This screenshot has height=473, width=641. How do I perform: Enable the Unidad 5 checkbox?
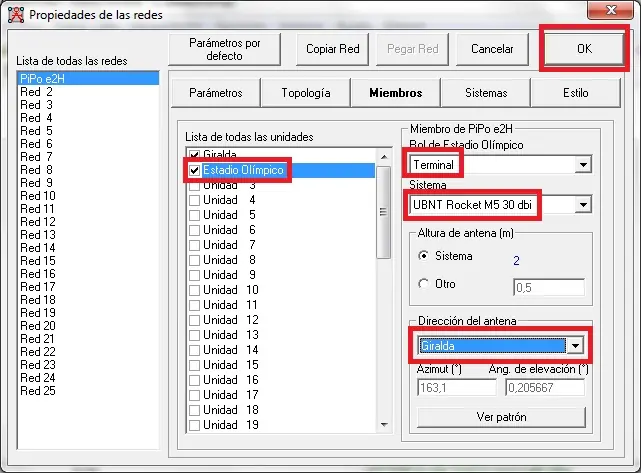pyautogui.click(x=195, y=215)
